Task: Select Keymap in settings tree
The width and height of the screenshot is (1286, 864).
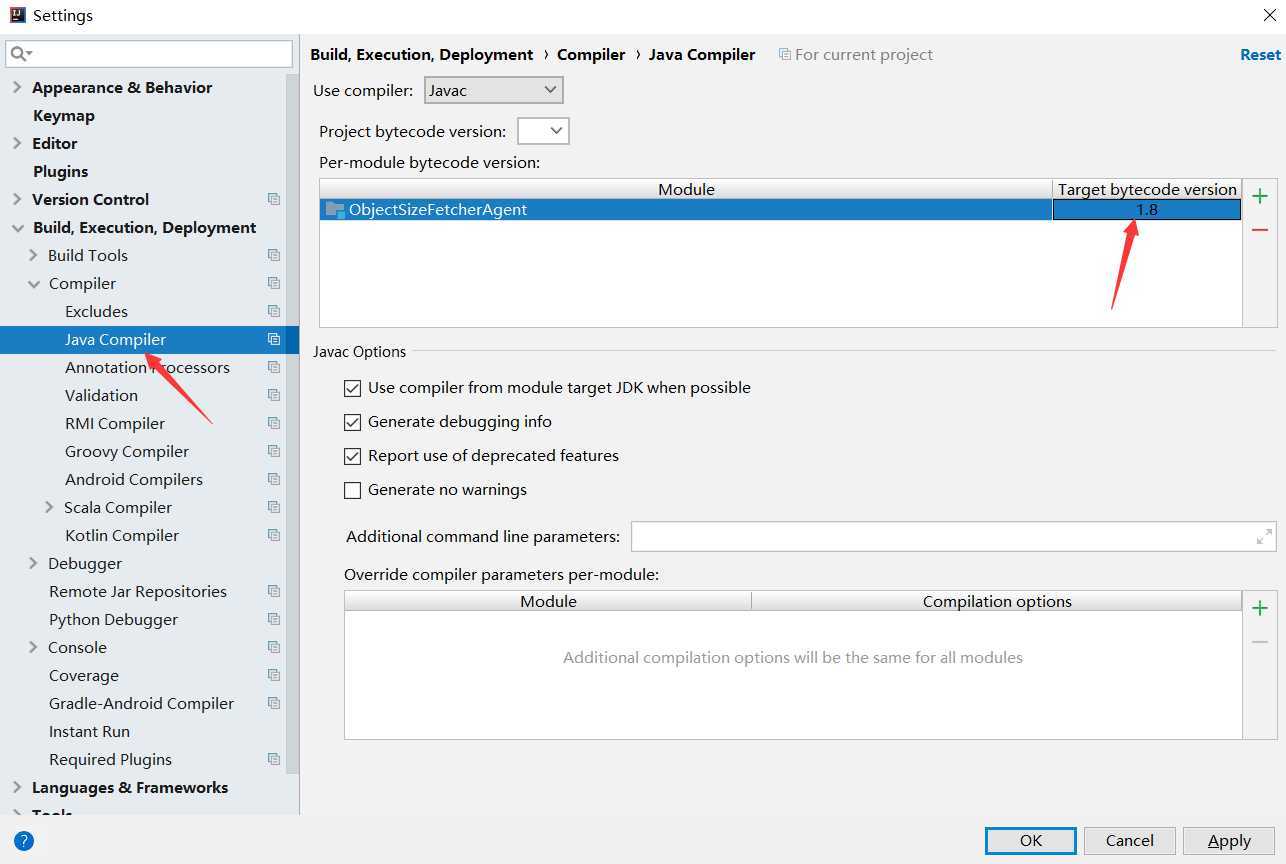Action: pos(64,115)
